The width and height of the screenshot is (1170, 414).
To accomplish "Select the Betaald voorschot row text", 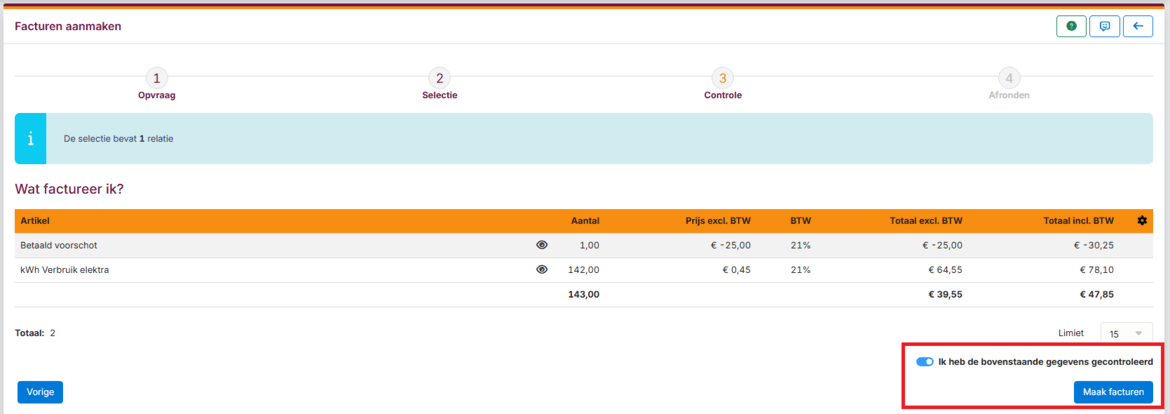I will [x=58, y=245].
